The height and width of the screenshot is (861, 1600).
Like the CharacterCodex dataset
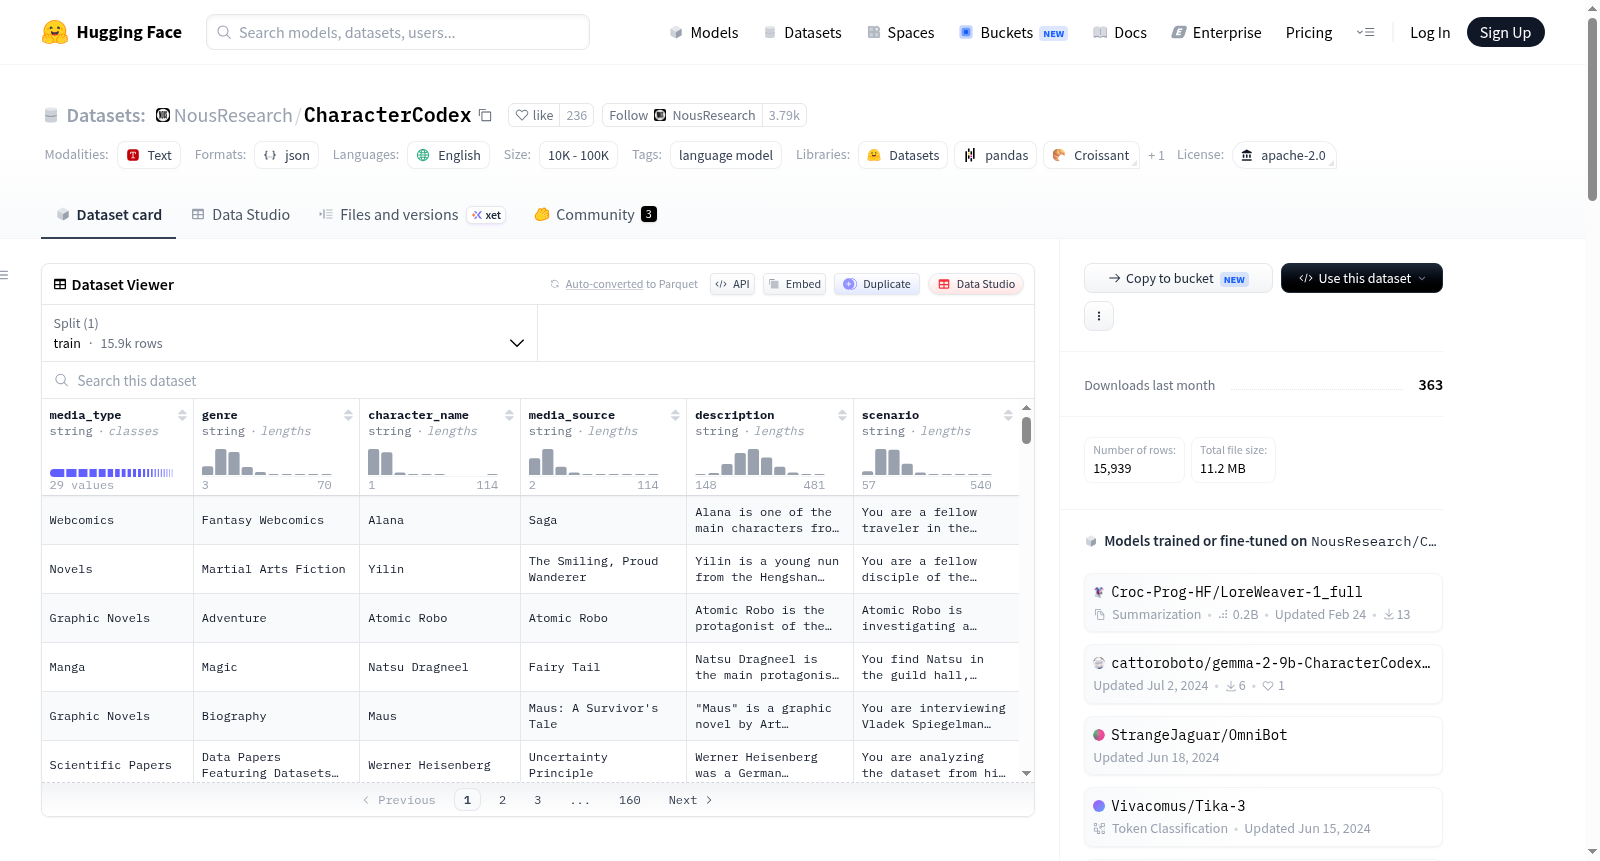click(534, 115)
